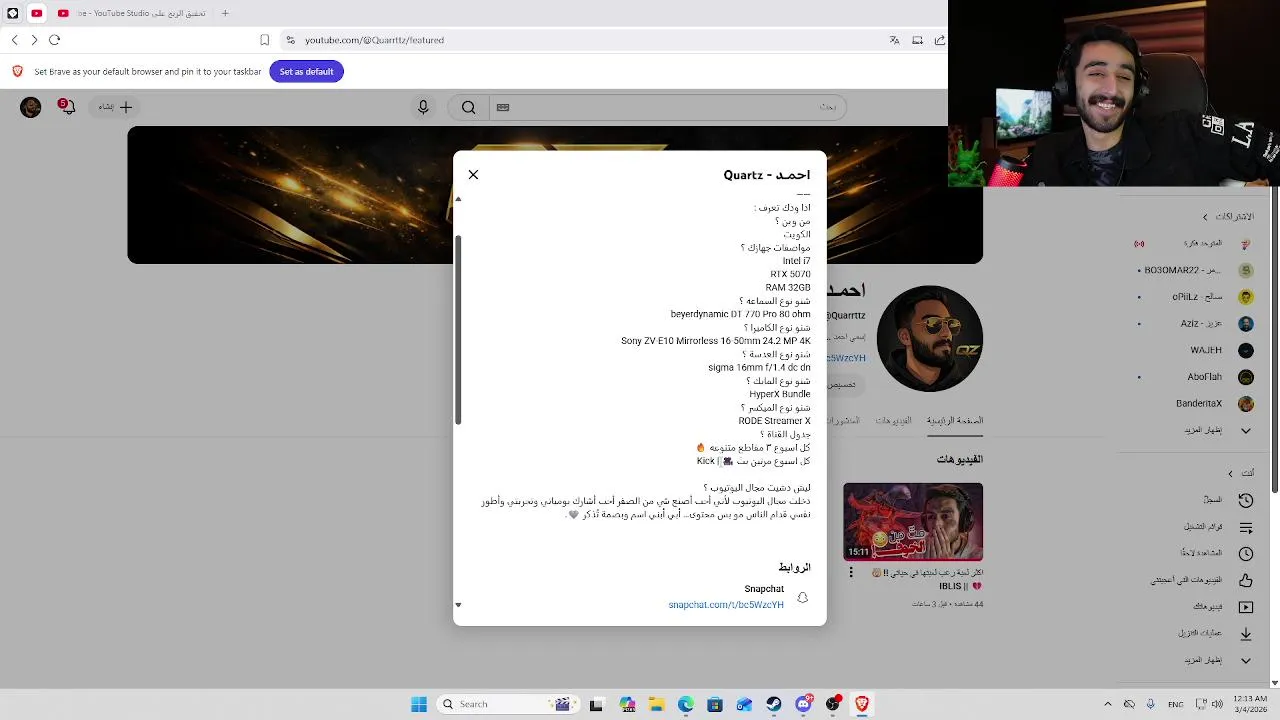Viewport: 1280px width, 720px height.
Task: Open YouTube account avatar menu
Action: 31,107
